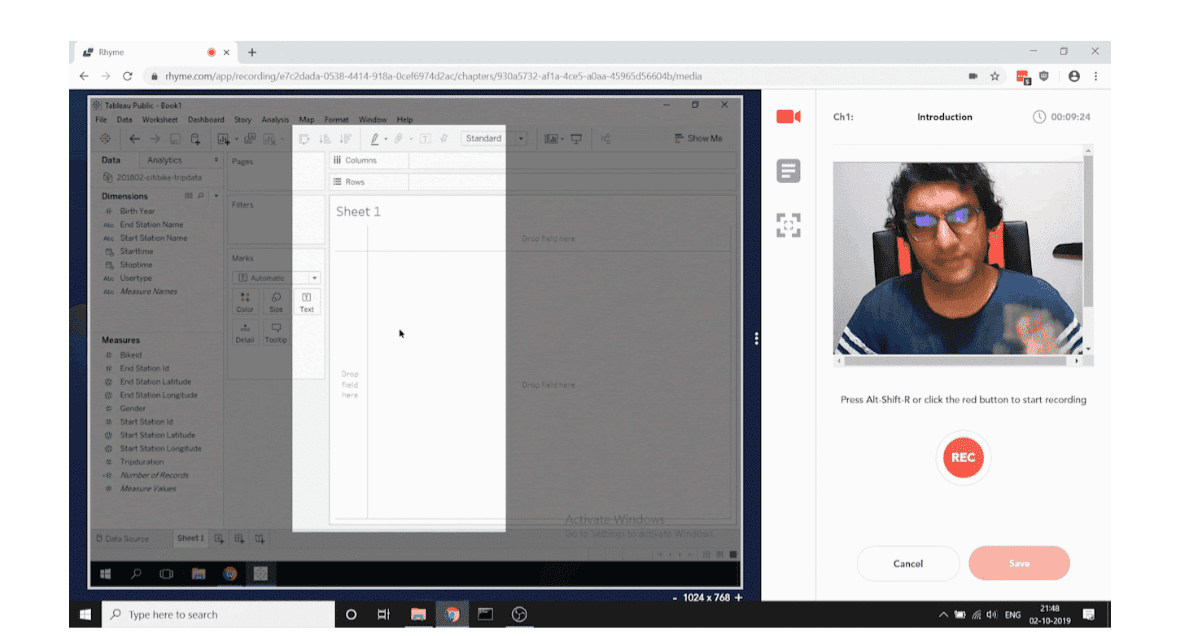Select the Tripduration measure field

(142, 462)
